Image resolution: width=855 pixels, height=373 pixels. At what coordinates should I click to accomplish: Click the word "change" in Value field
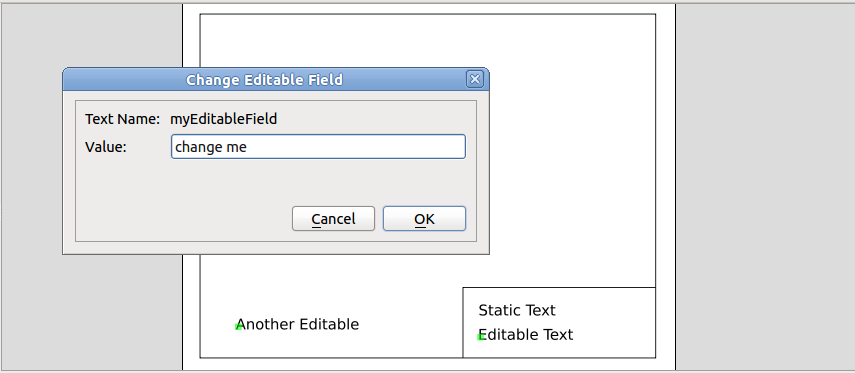point(191,147)
